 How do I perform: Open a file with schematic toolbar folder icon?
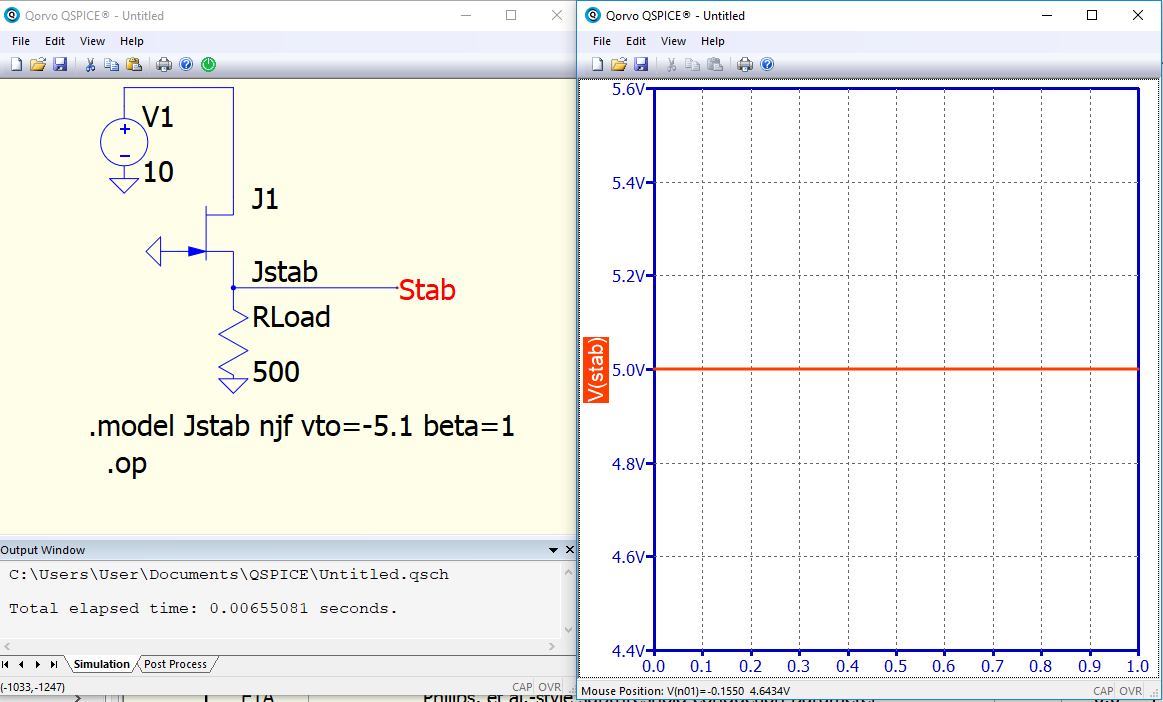coord(38,65)
